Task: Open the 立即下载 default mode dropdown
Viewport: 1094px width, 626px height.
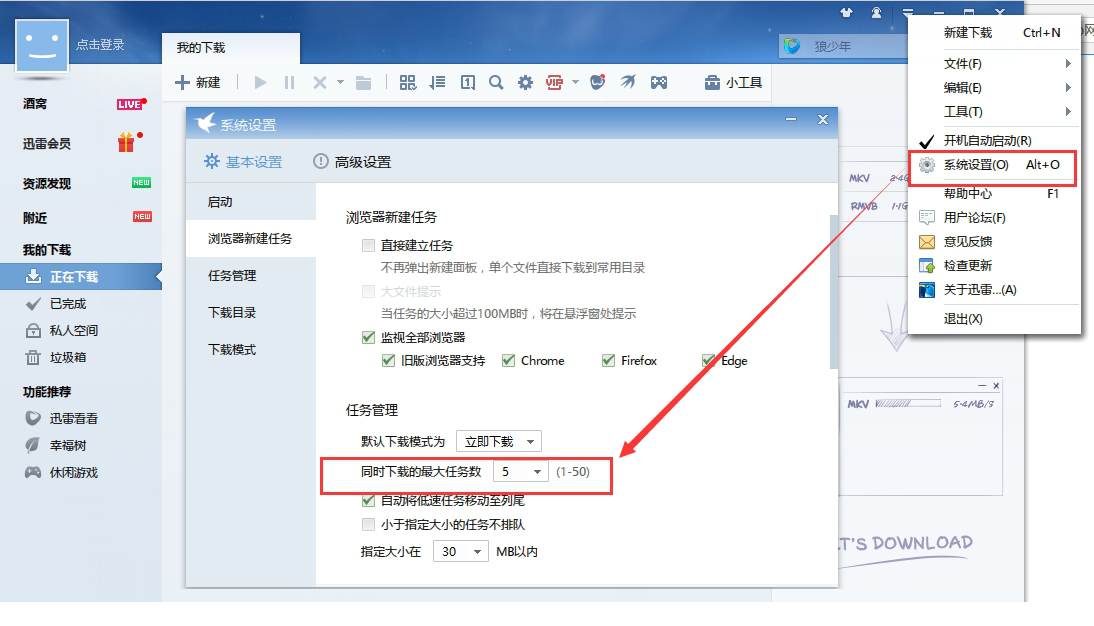Action: [498, 441]
